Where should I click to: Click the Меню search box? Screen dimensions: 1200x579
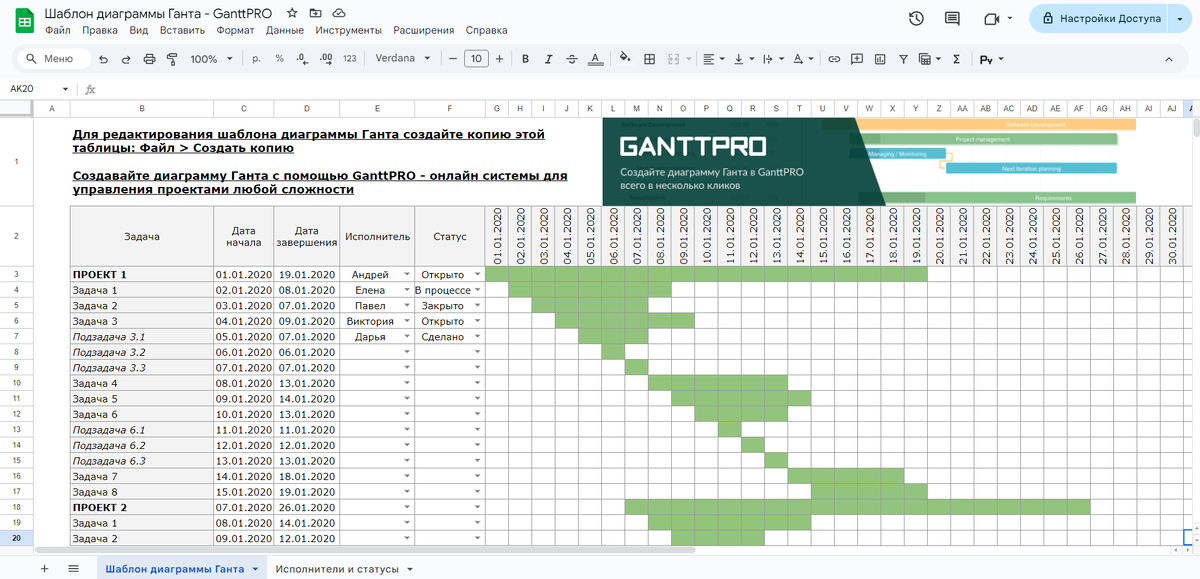(55, 59)
